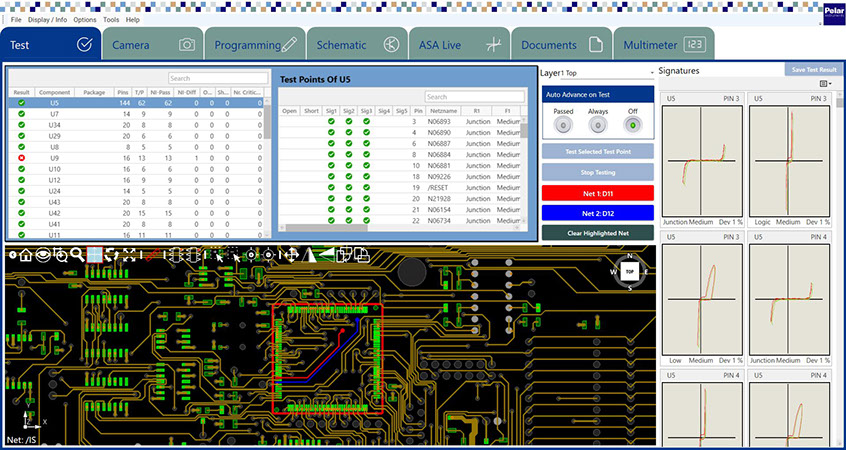
Task: Click Clear Highlighted Net button
Action: coord(597,232)
